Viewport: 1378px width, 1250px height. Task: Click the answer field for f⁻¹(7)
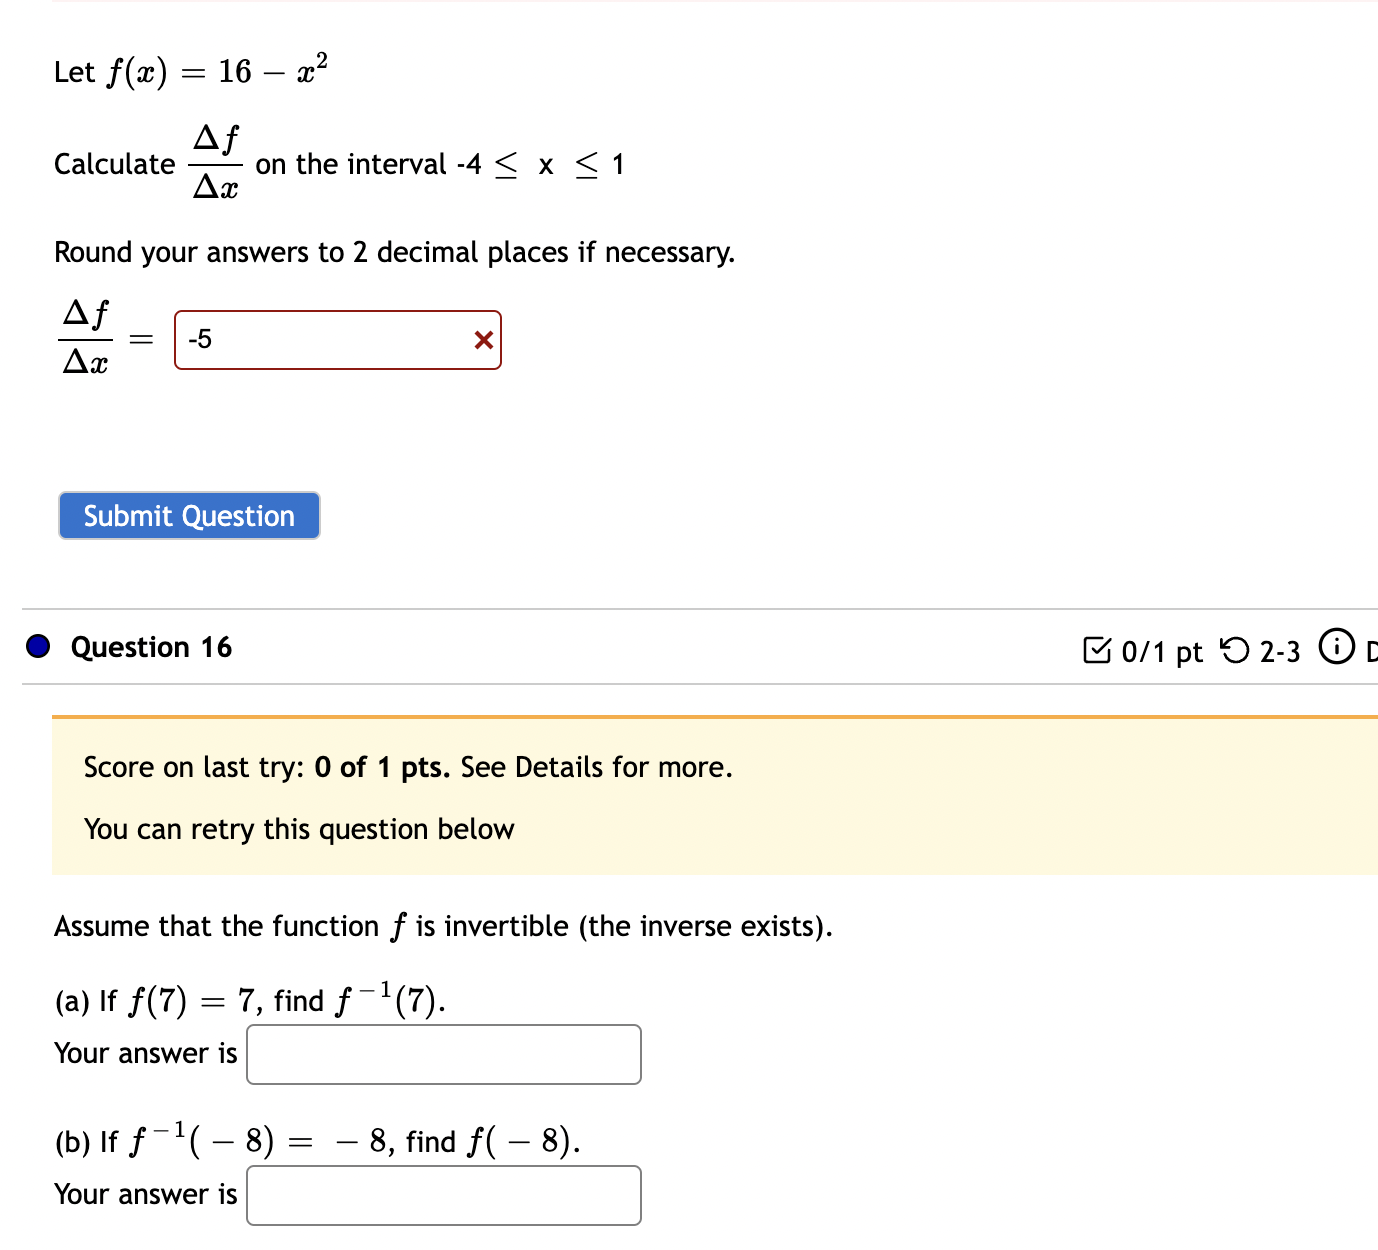(x=443, y=1054)
